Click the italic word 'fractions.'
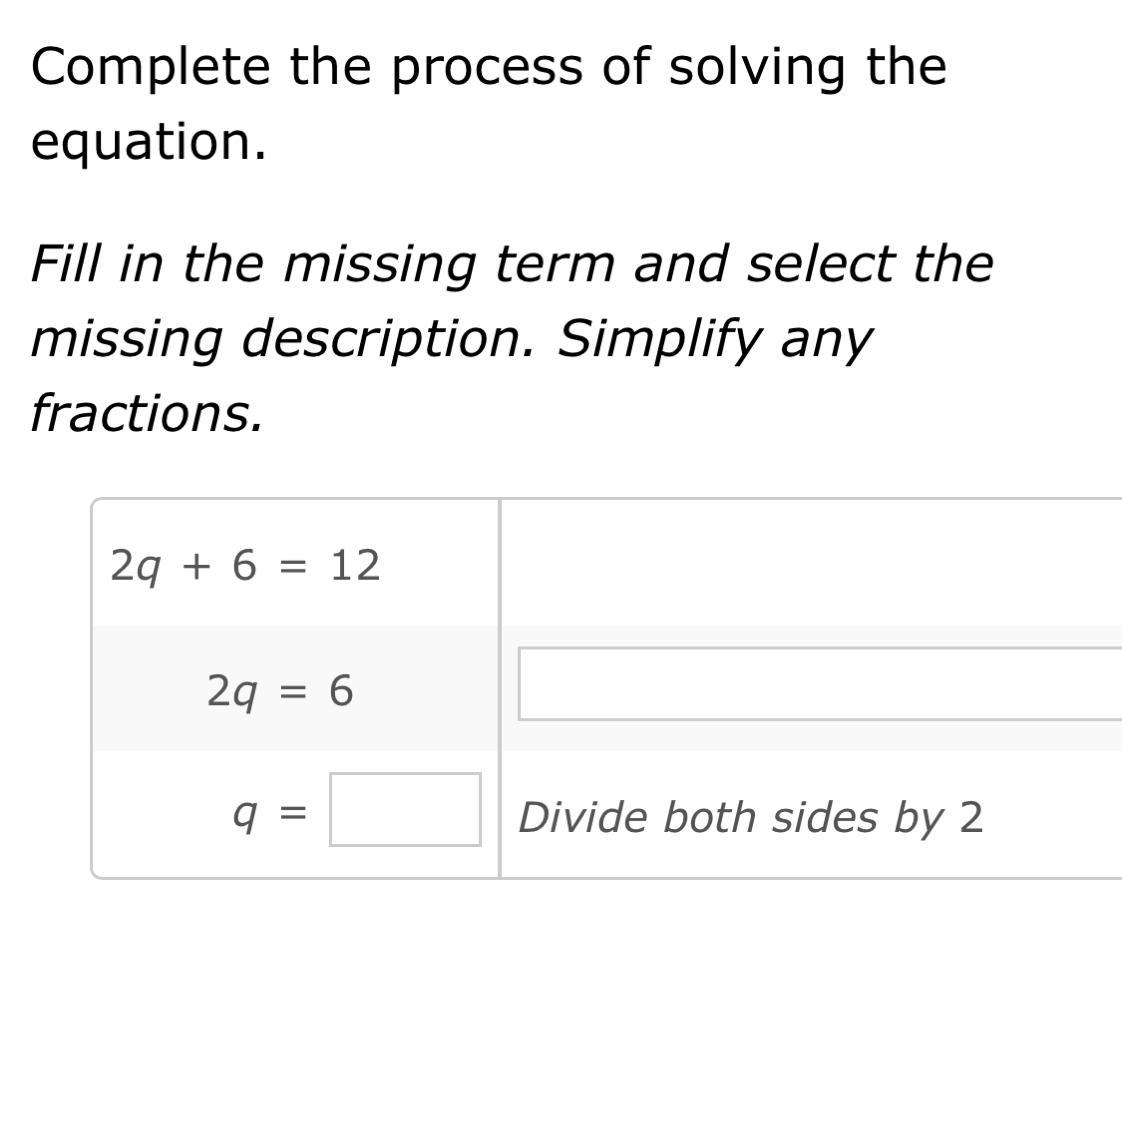 147,413
